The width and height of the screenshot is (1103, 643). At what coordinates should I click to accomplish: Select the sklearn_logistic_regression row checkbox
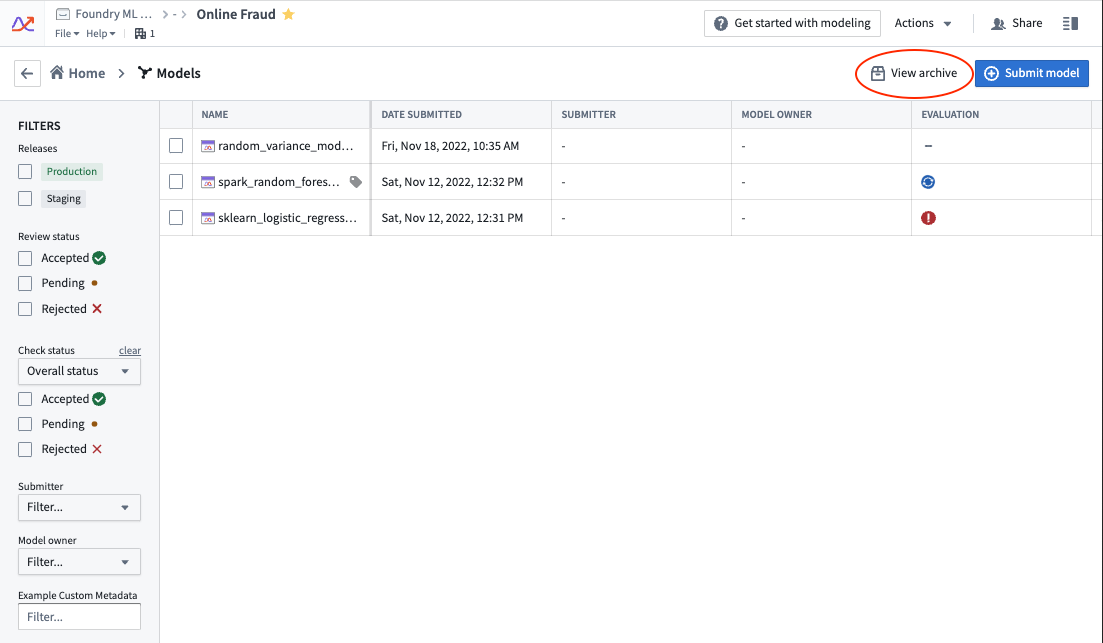(176, 217)
